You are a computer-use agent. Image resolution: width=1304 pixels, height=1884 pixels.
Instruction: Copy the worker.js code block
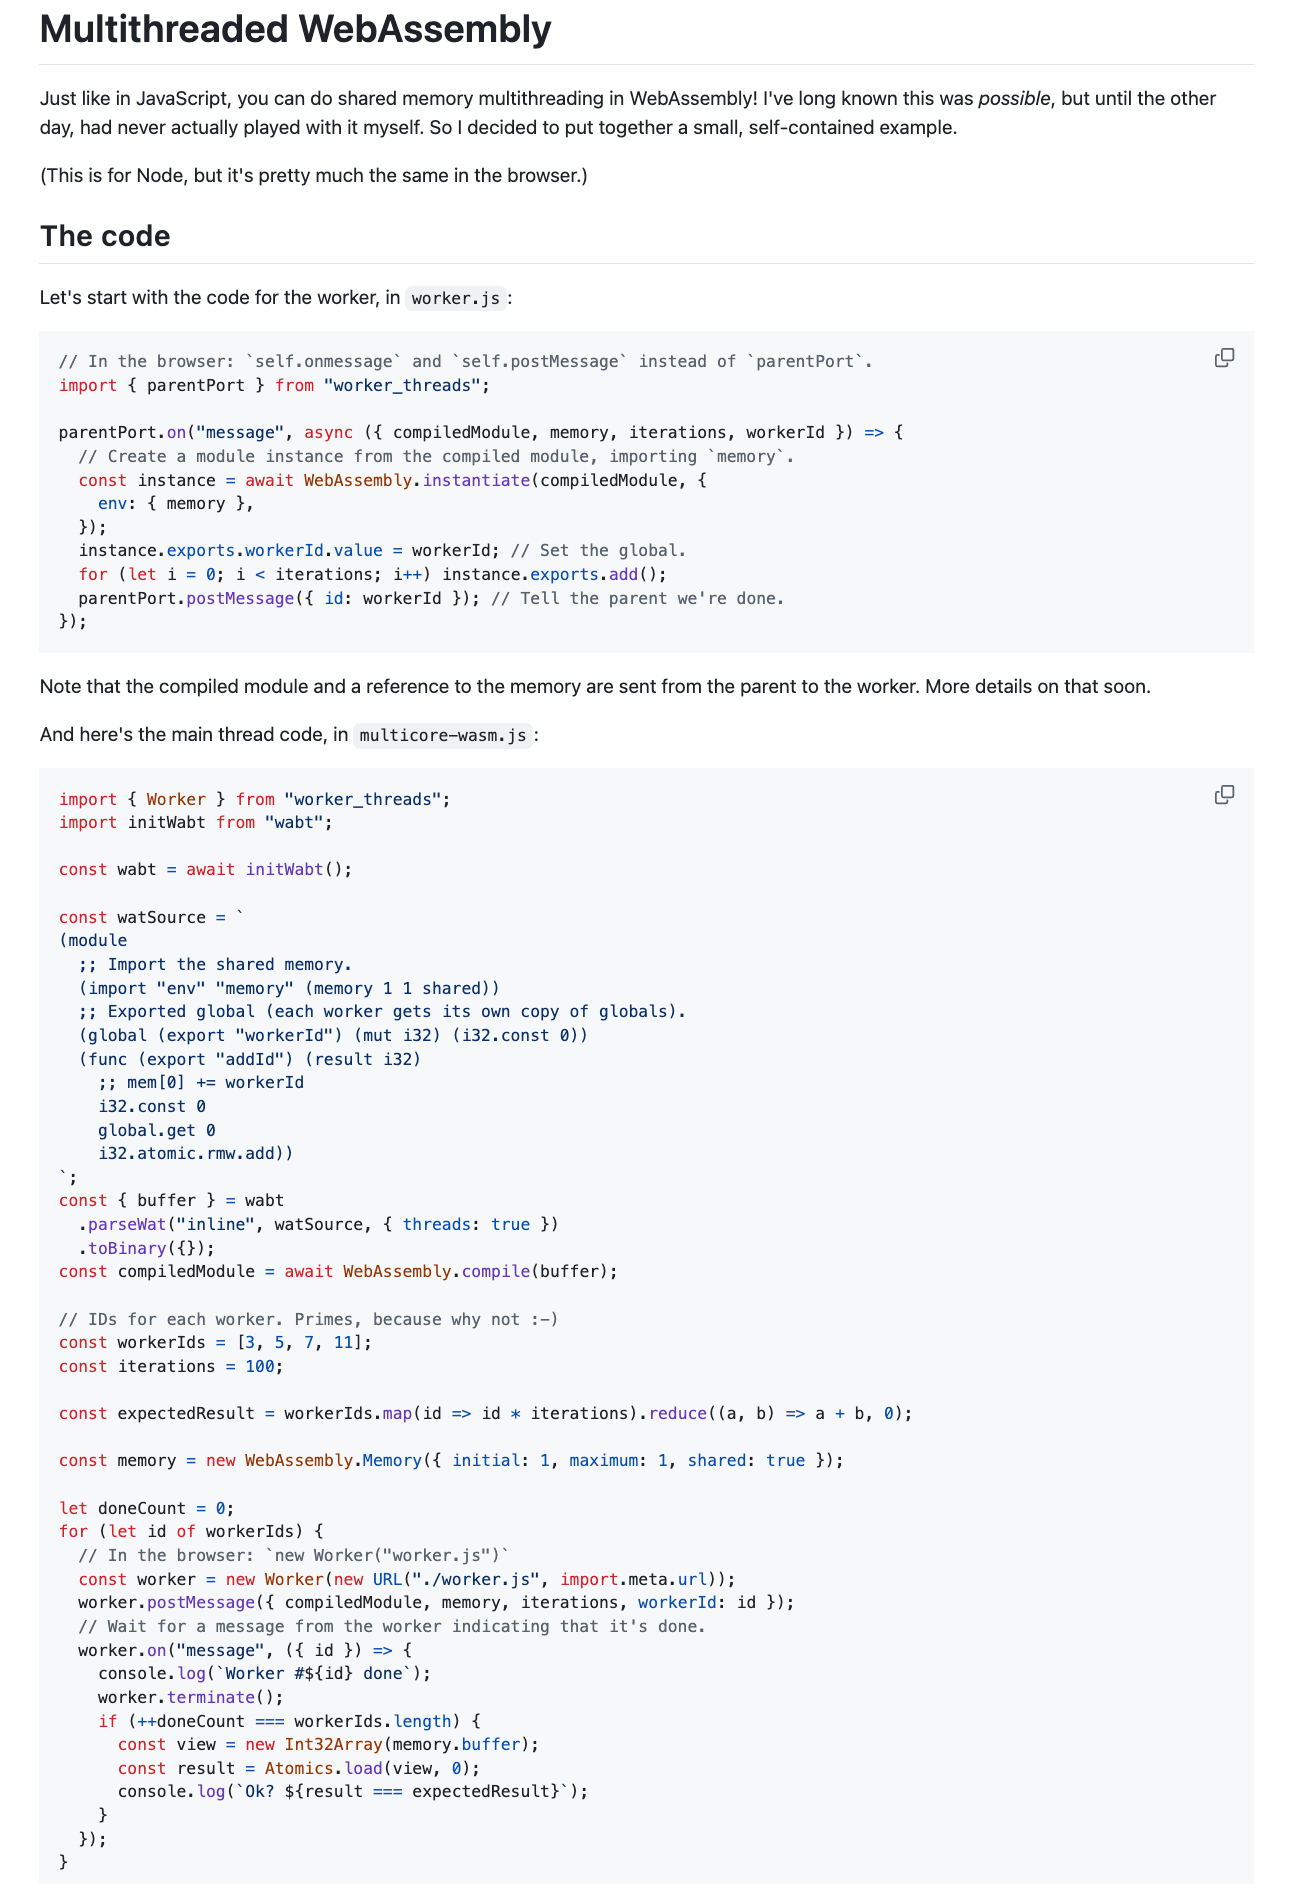(1224, 358)
